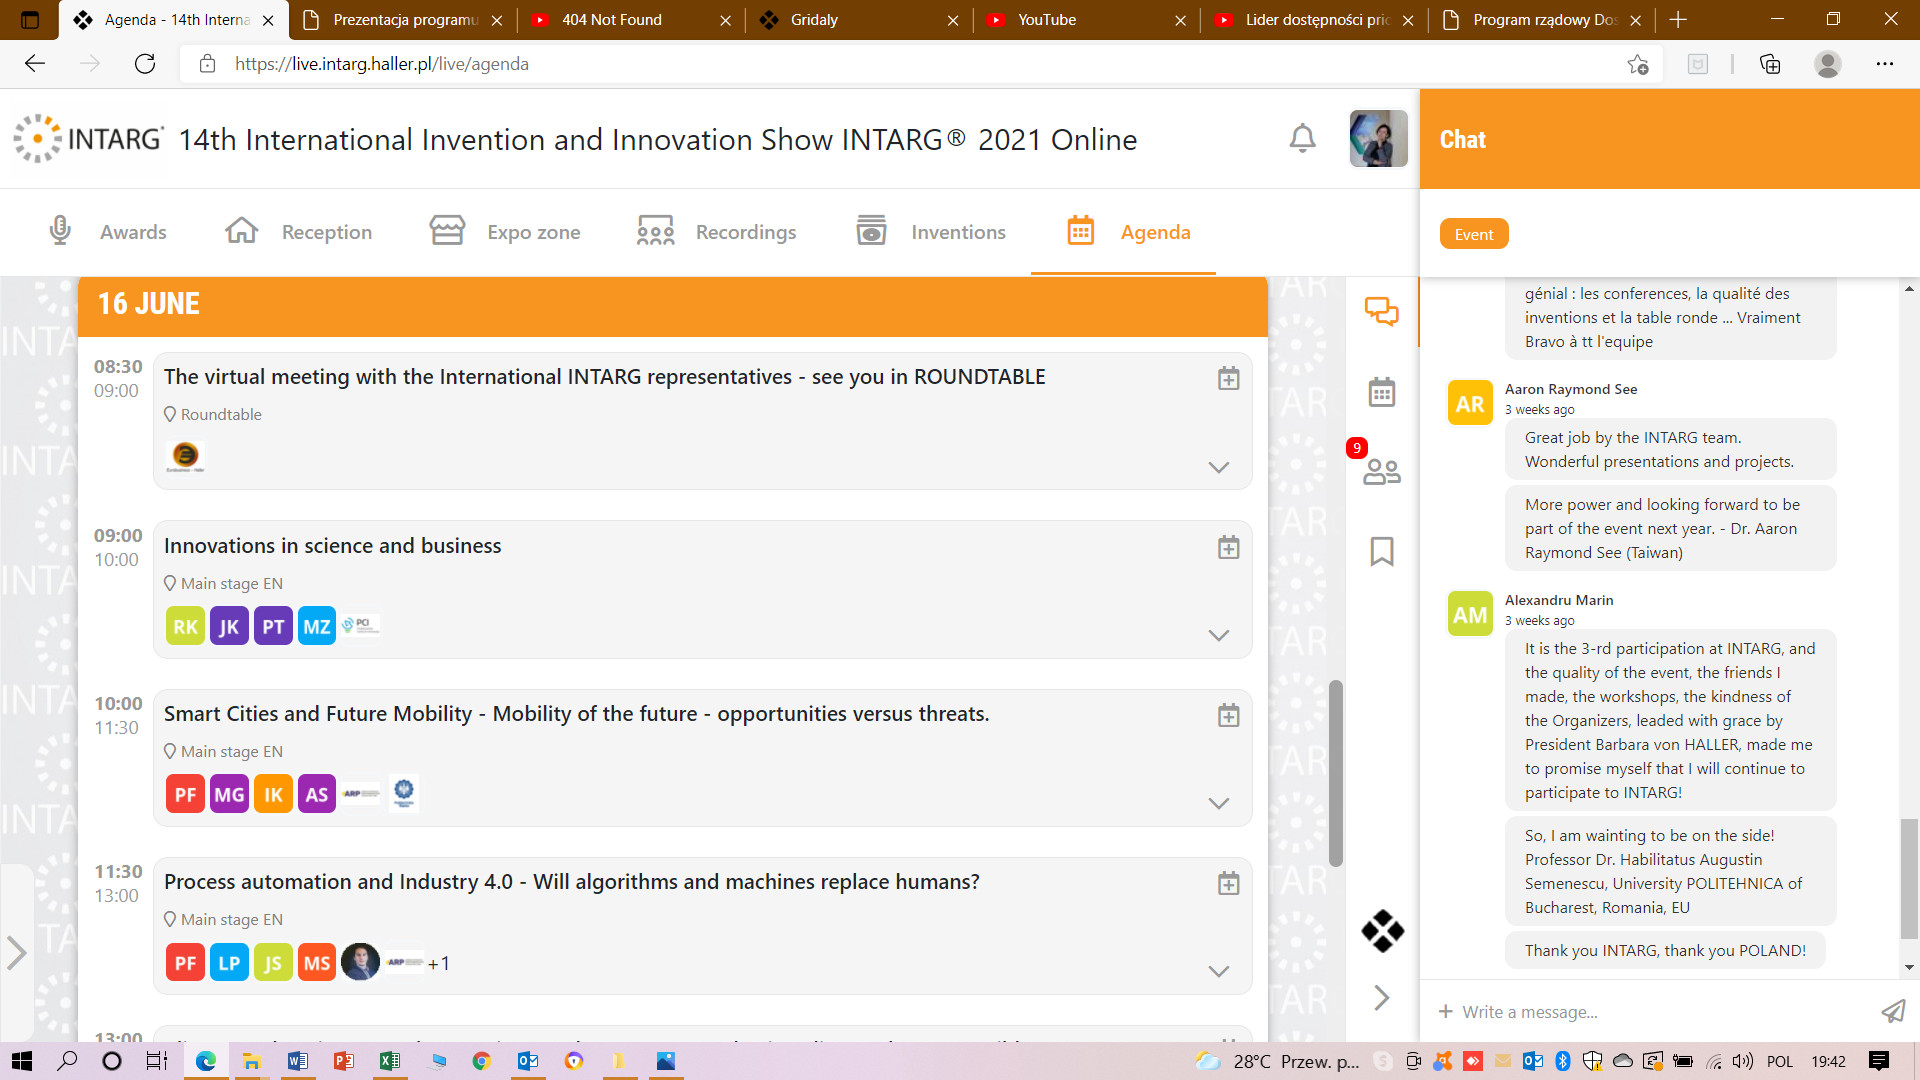
Task: Click the Event chat filter button
Action: click(x=1474, y=234)
